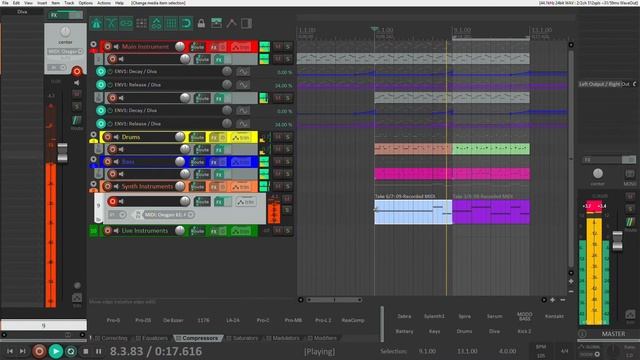Collapse the Bass folder track
The height and width of the screenshot is (360, 640).
93,160
